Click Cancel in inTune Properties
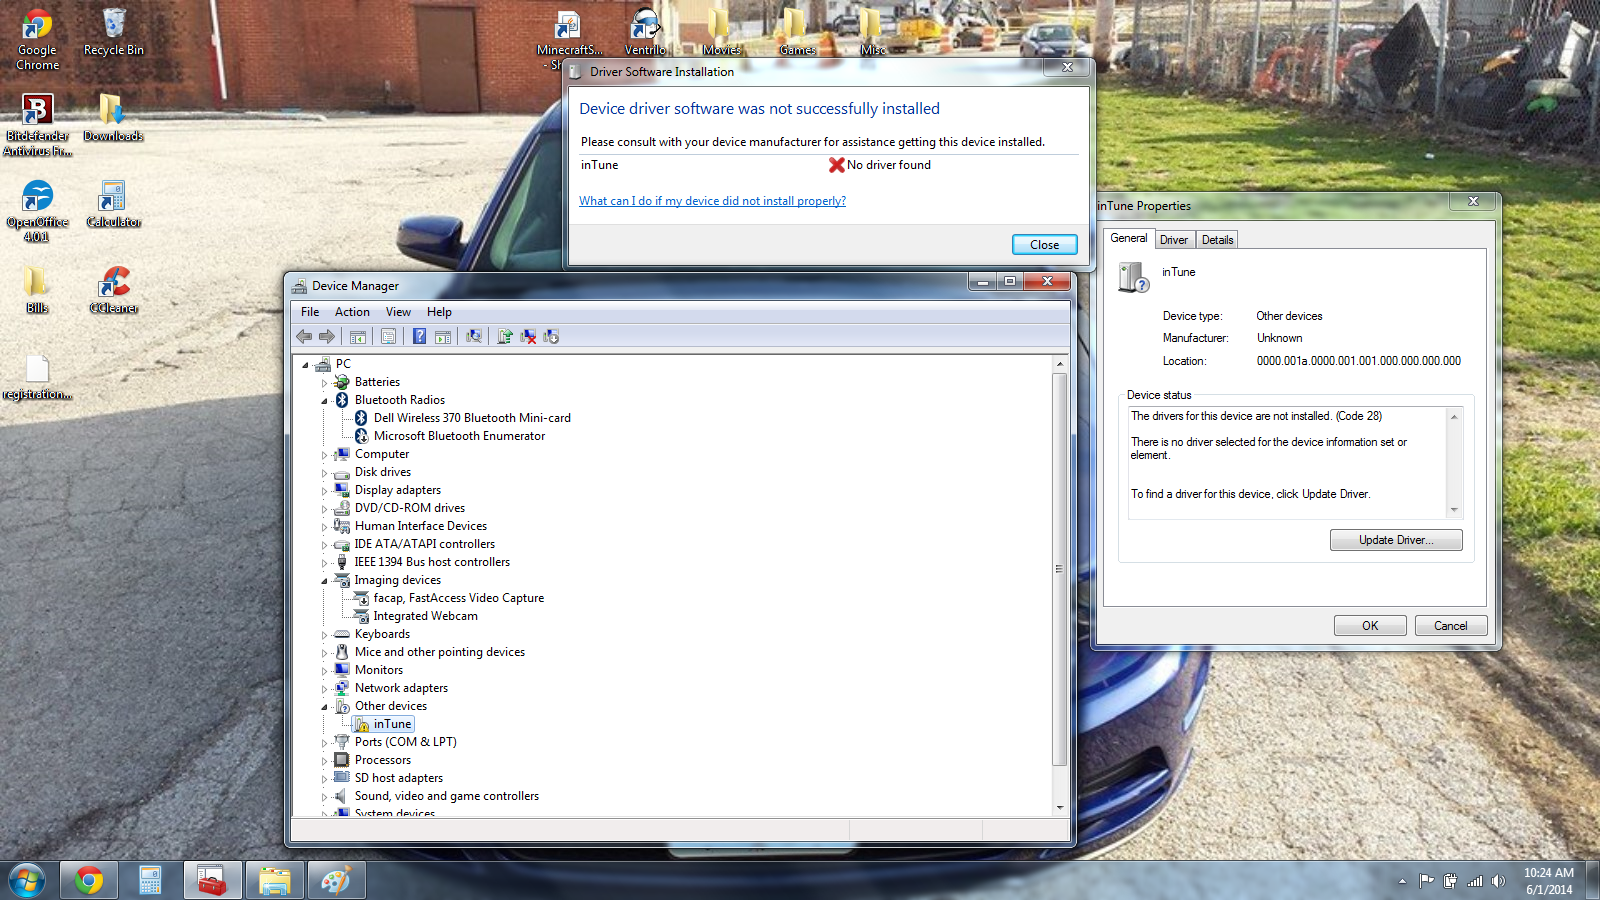The width and height of the screenshot is (1600, 900). [x=1451, y=626]
